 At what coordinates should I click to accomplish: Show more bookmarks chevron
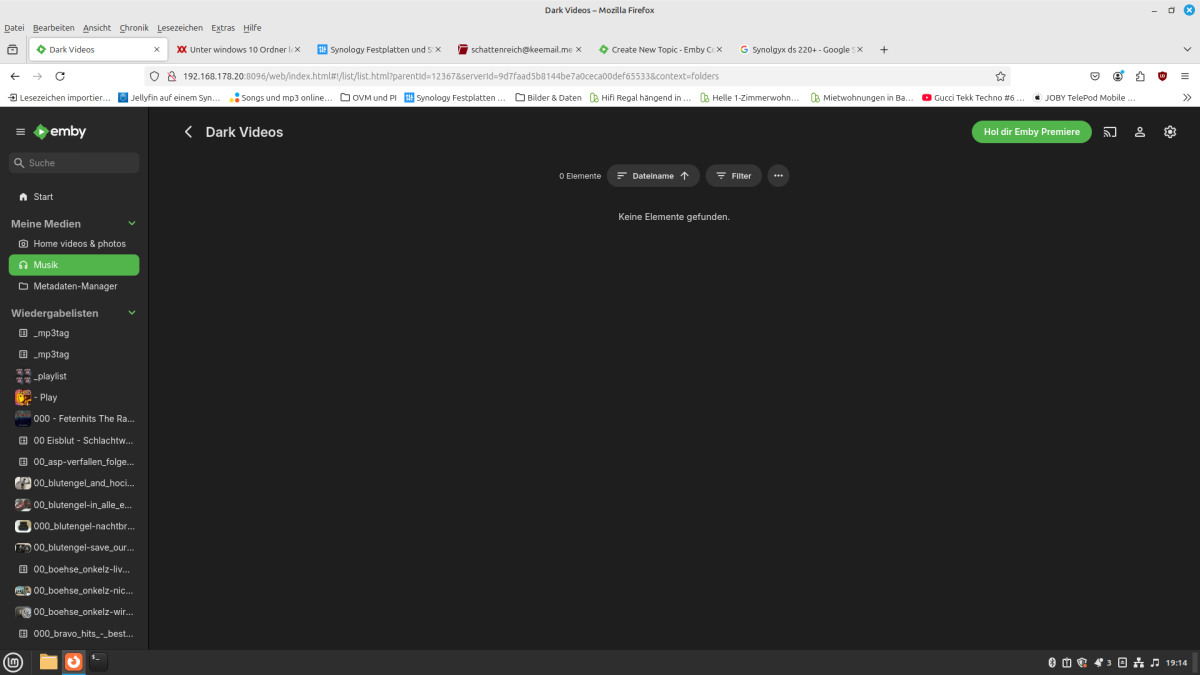click(1187, 98)
